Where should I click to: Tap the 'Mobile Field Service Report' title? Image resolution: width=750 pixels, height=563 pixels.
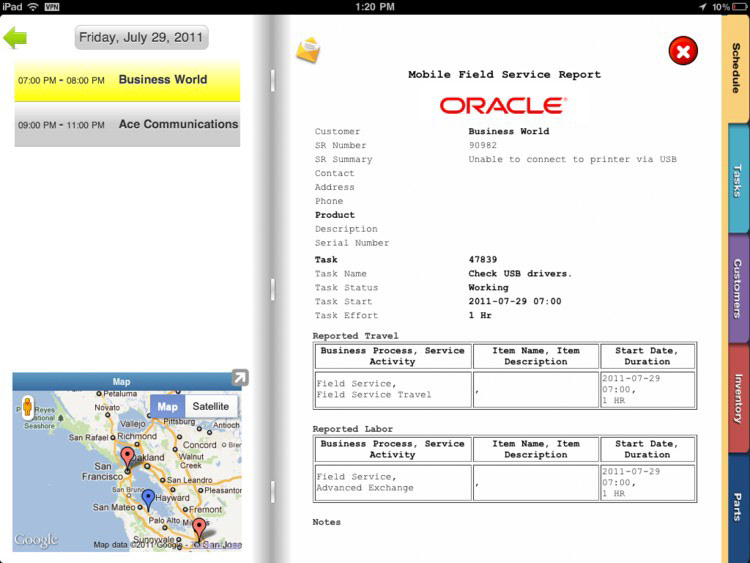click(504, 75)
